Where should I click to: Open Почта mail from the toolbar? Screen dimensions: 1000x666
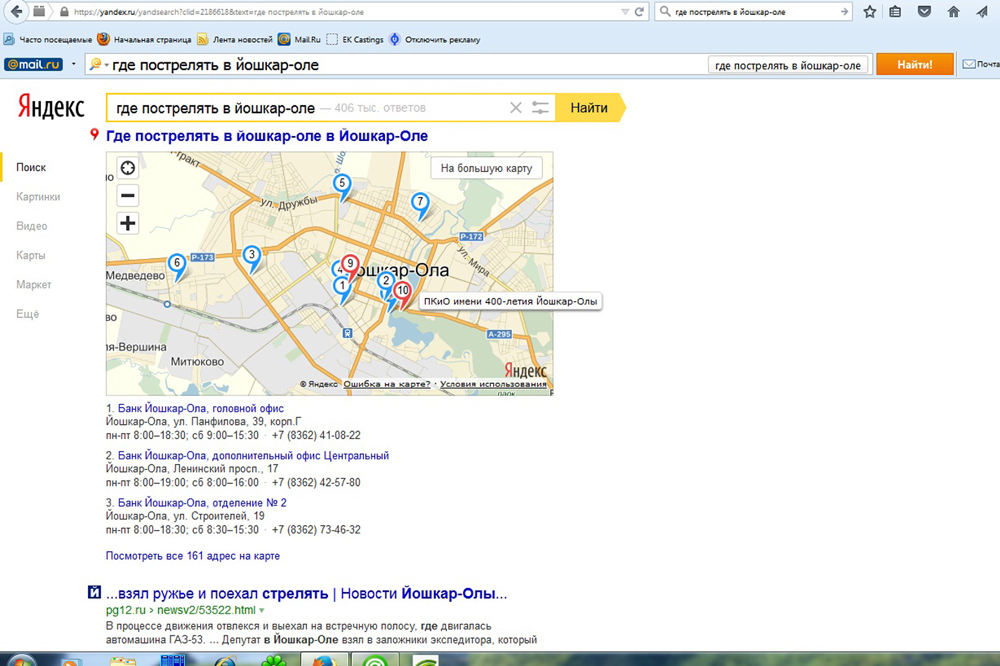[981, 64]
